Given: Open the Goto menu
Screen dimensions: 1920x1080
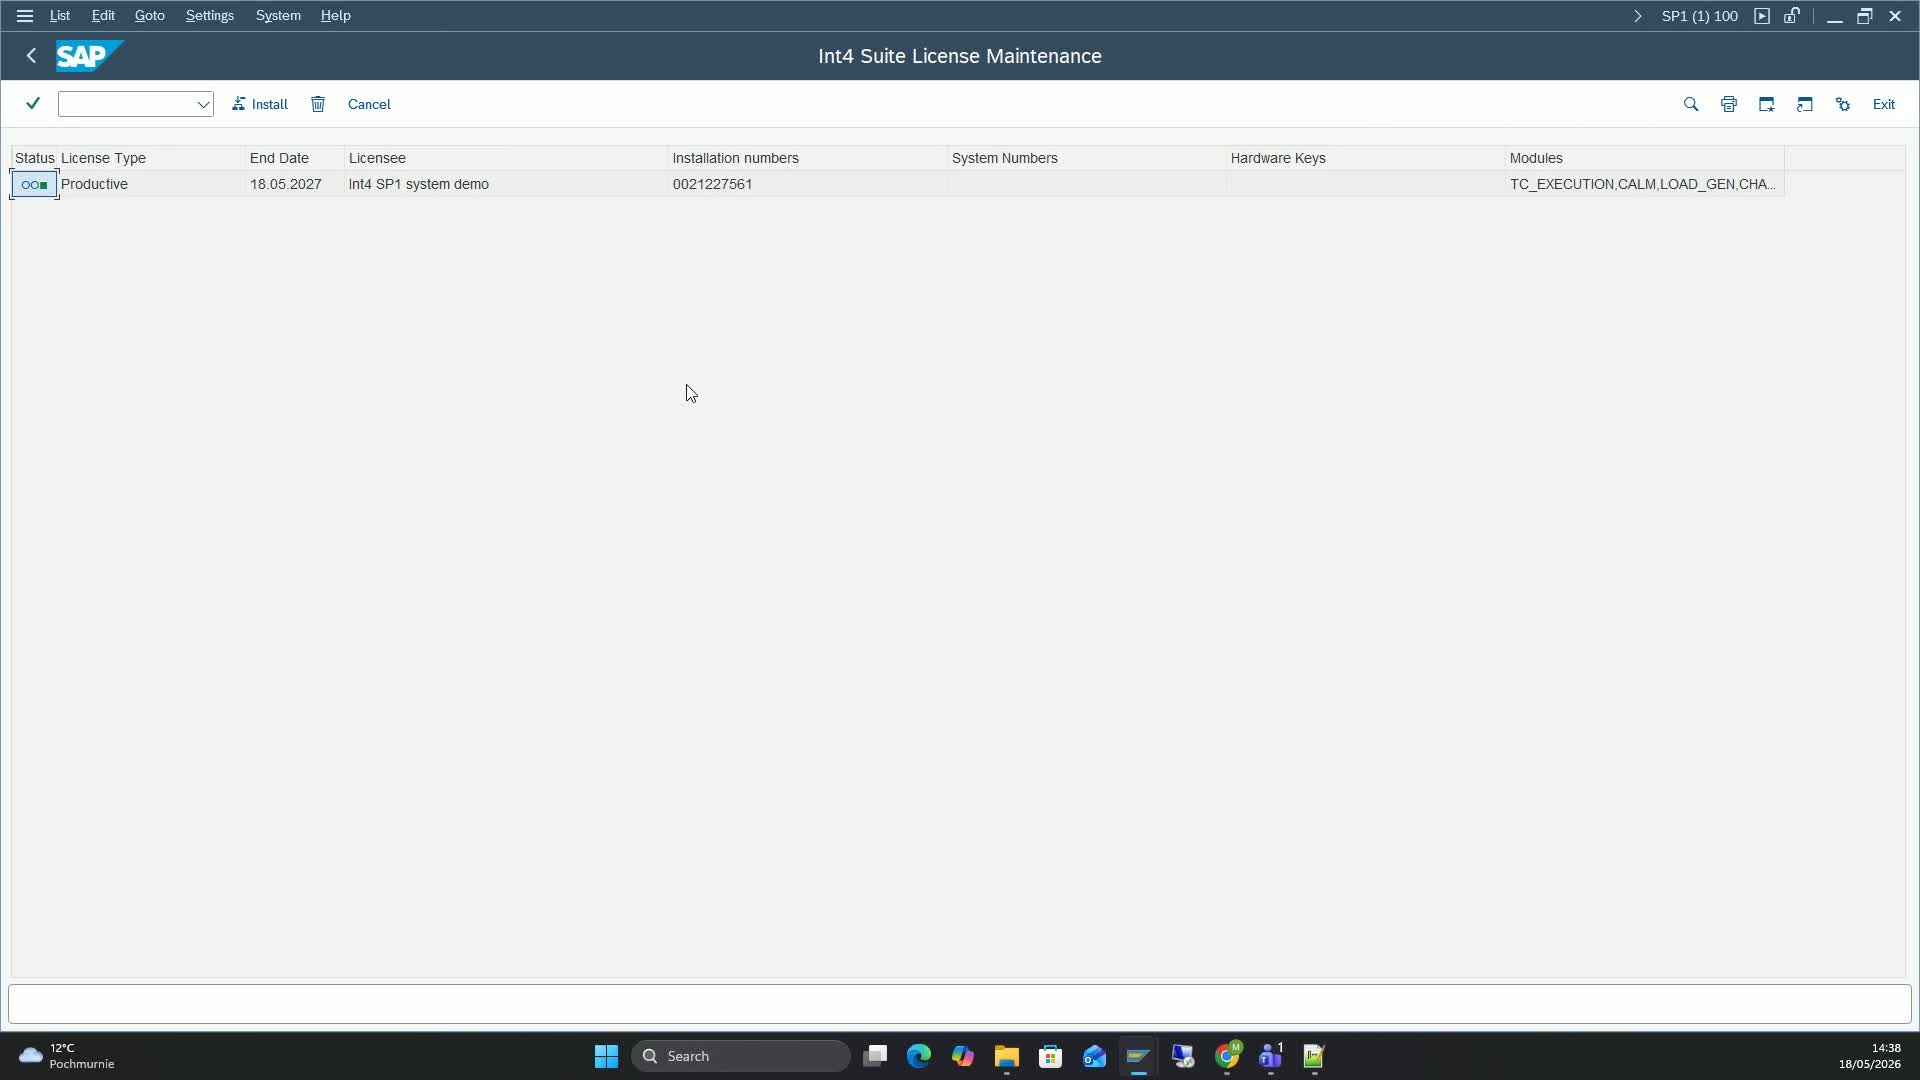Looking at the screenshot, I should pos(150,16).
